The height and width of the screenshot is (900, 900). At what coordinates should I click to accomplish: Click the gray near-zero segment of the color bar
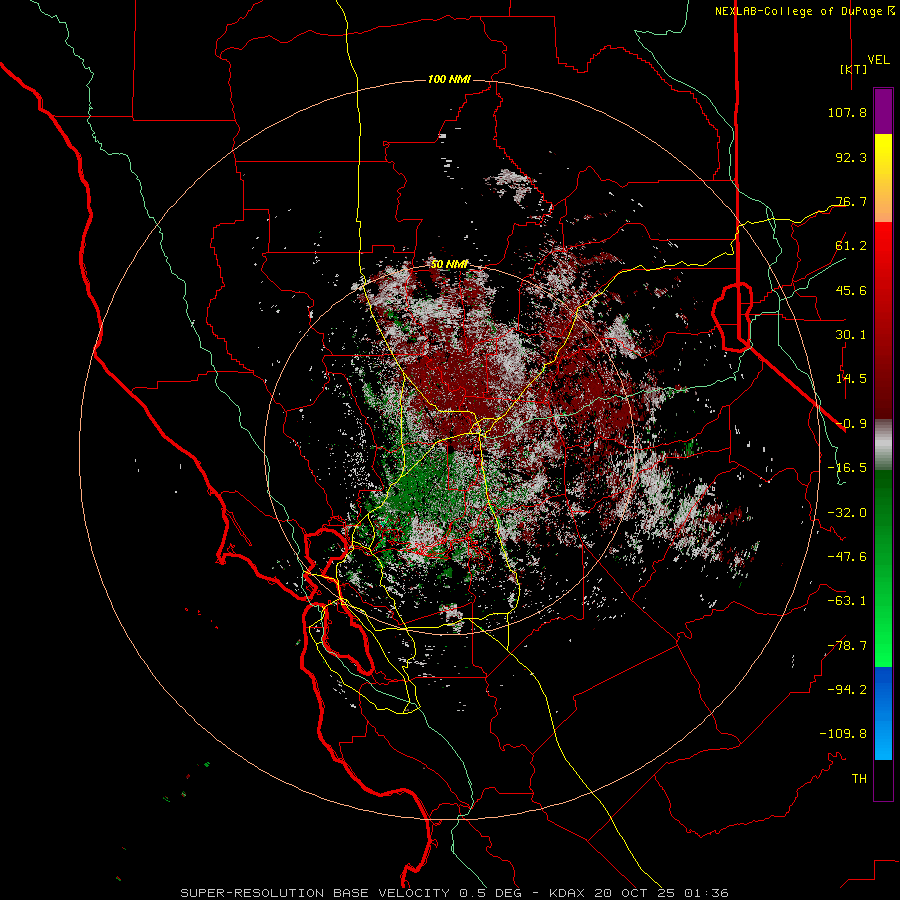pos(883,445)
